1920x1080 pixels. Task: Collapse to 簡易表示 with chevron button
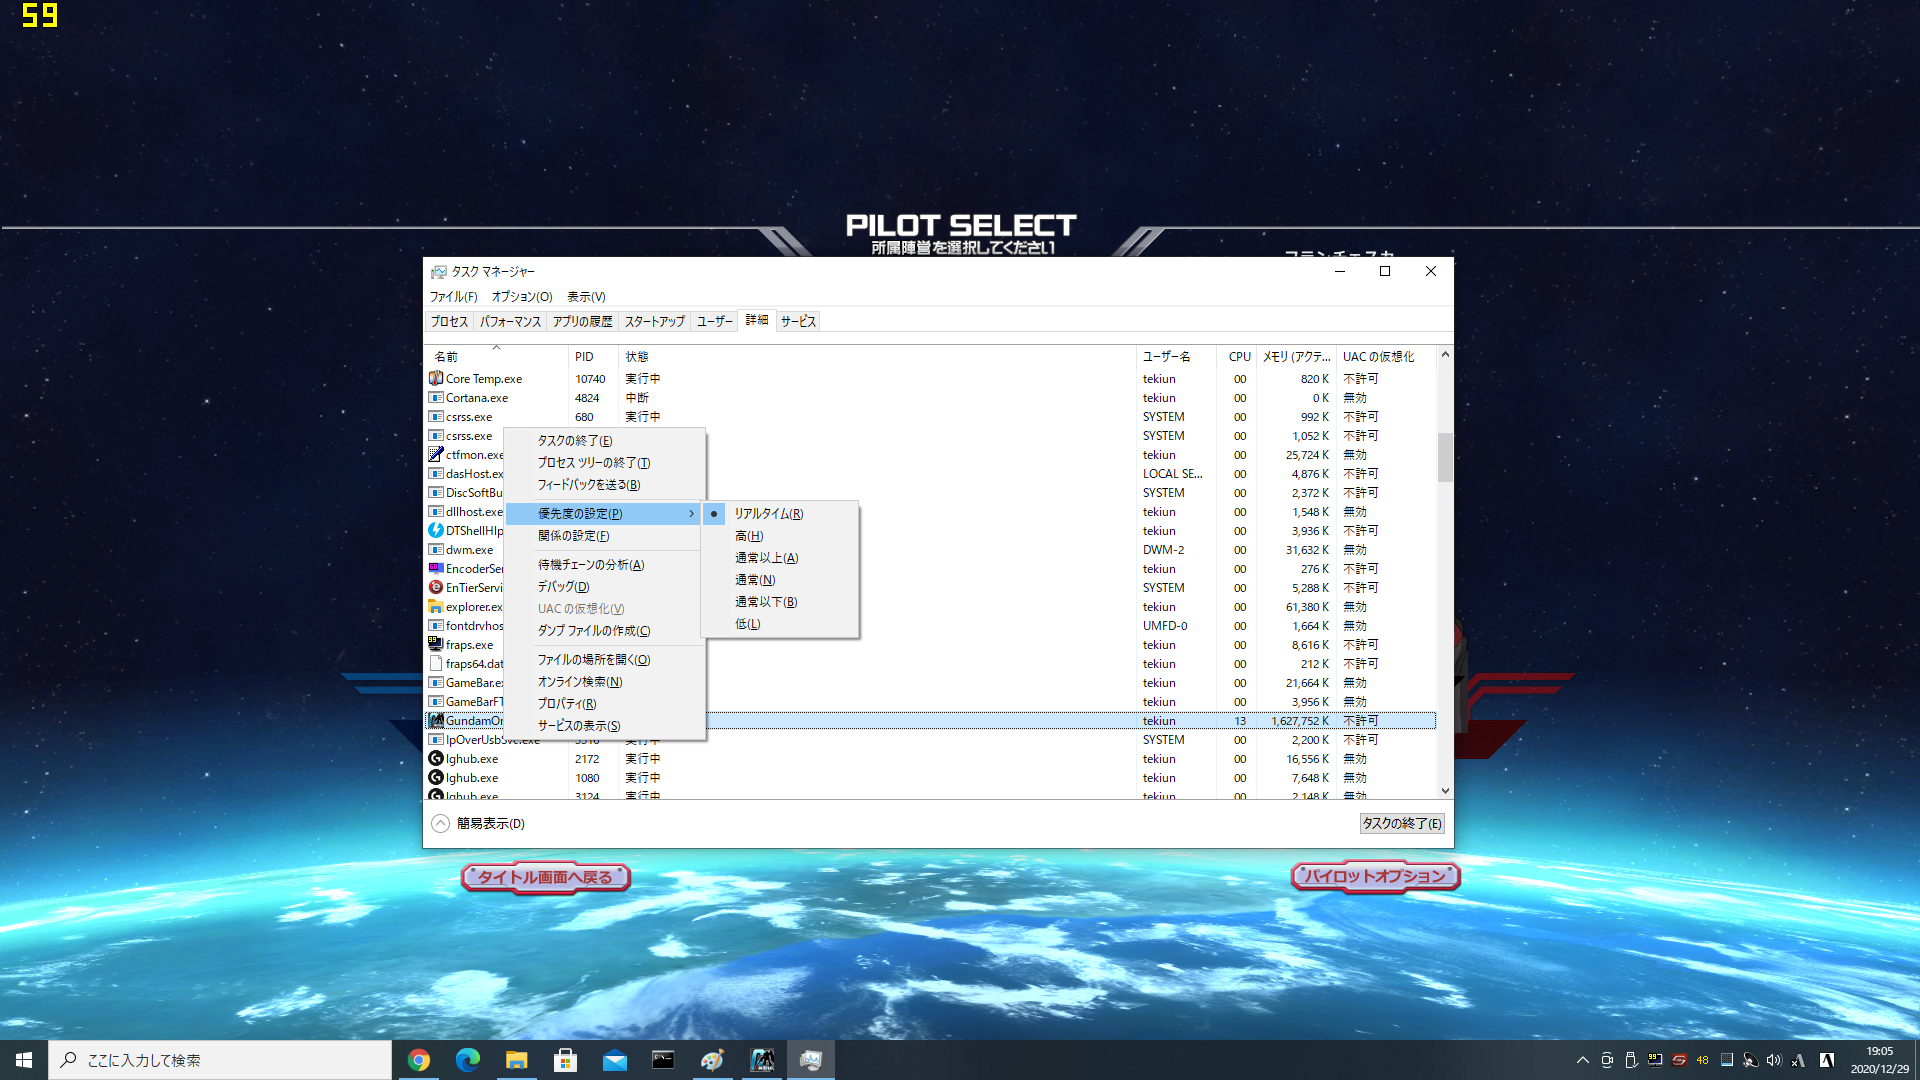pos(440,824)
